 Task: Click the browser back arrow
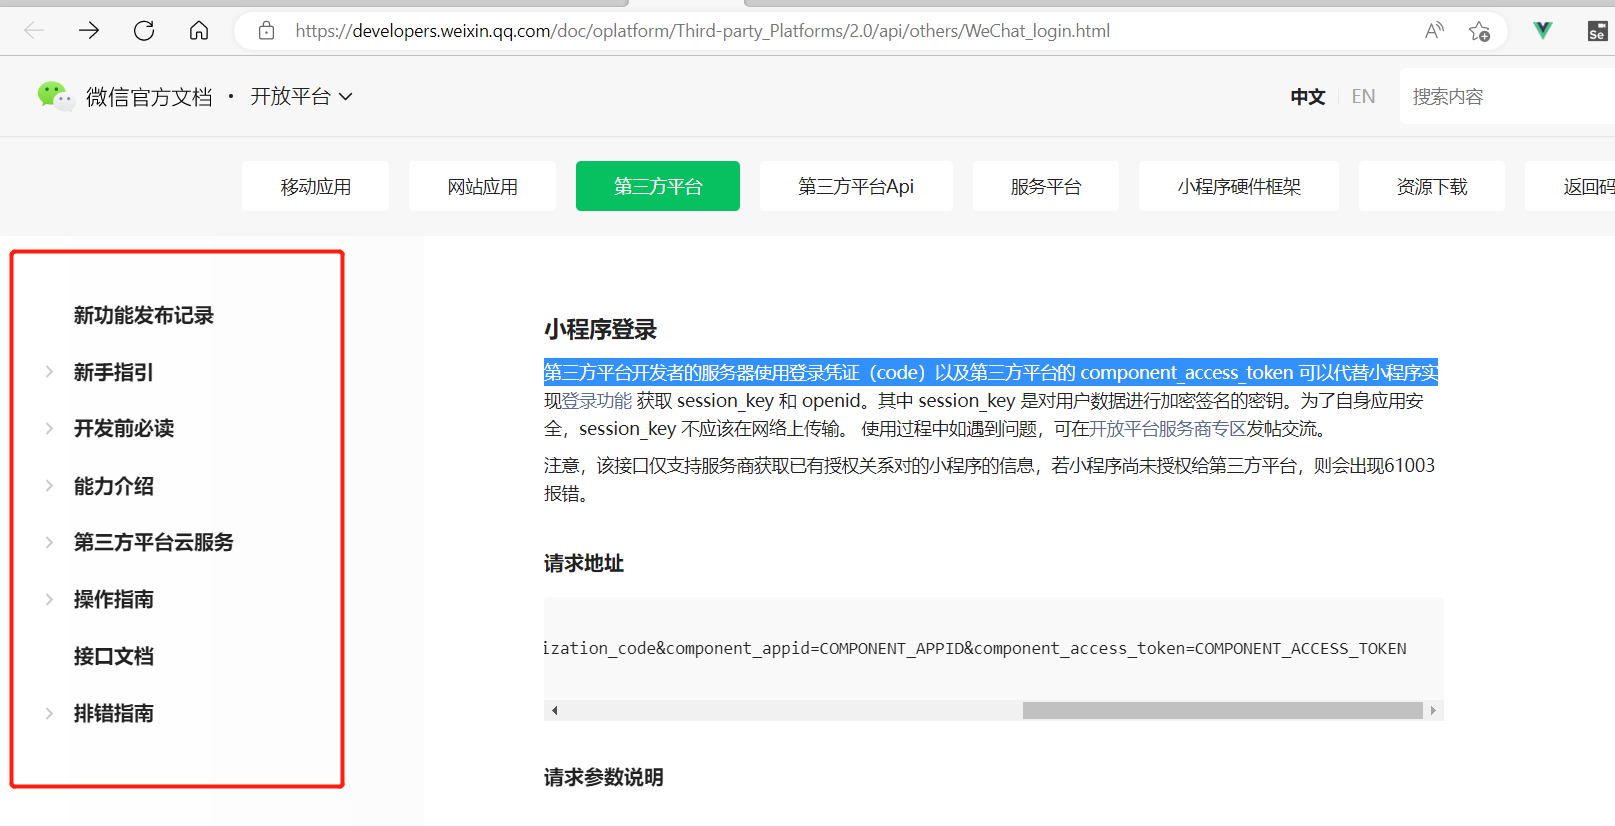(x=34, y=31)
